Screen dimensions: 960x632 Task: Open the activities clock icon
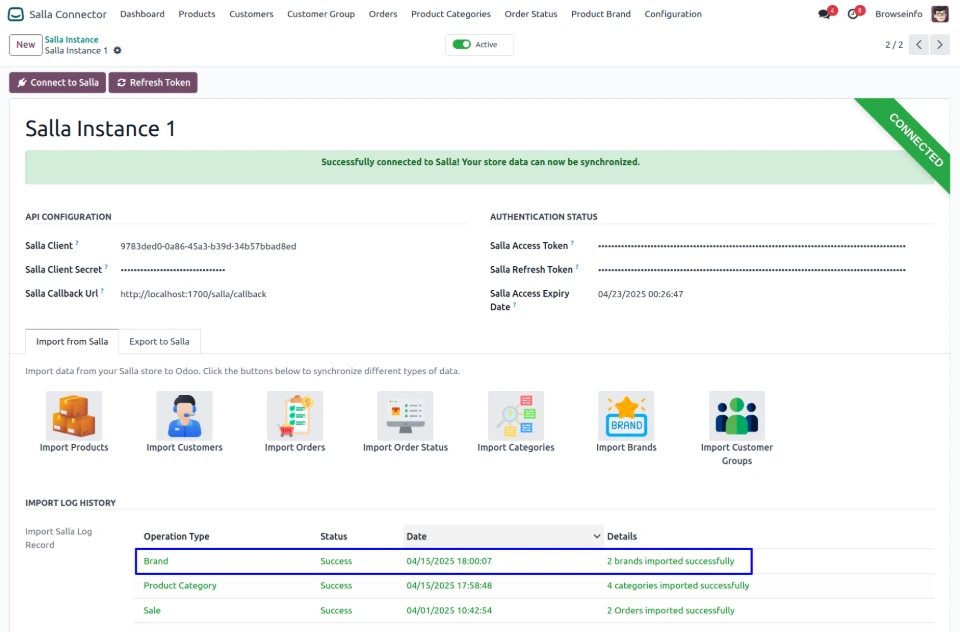click(853, 14)
